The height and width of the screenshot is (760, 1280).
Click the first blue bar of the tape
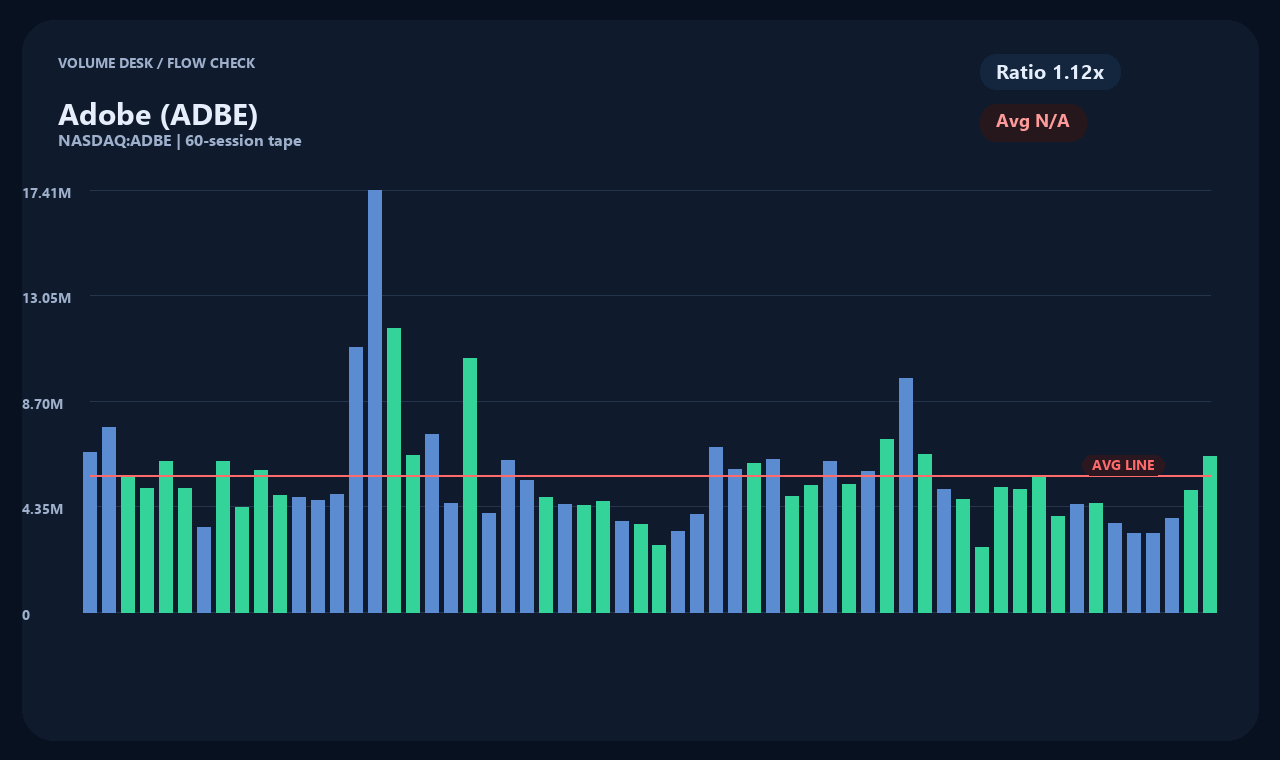click(90, 532)
